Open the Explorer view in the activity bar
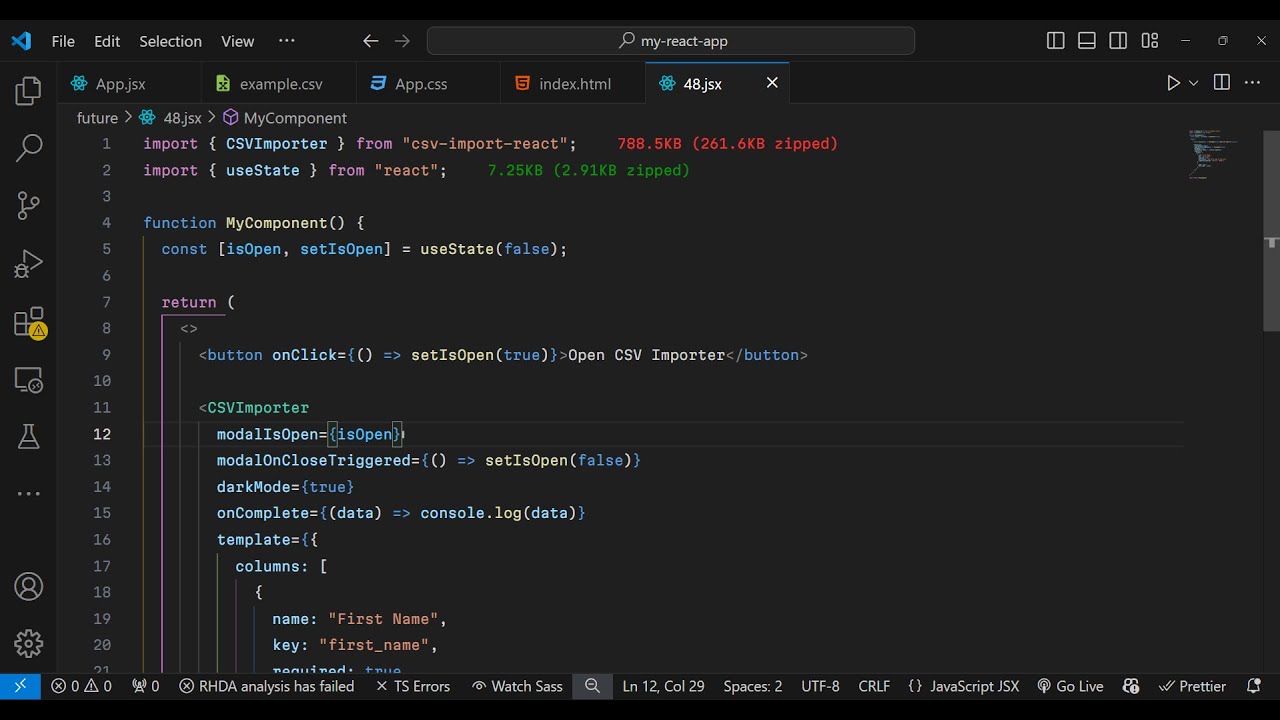Screen dimensions: 1280x720 (28, 91)
